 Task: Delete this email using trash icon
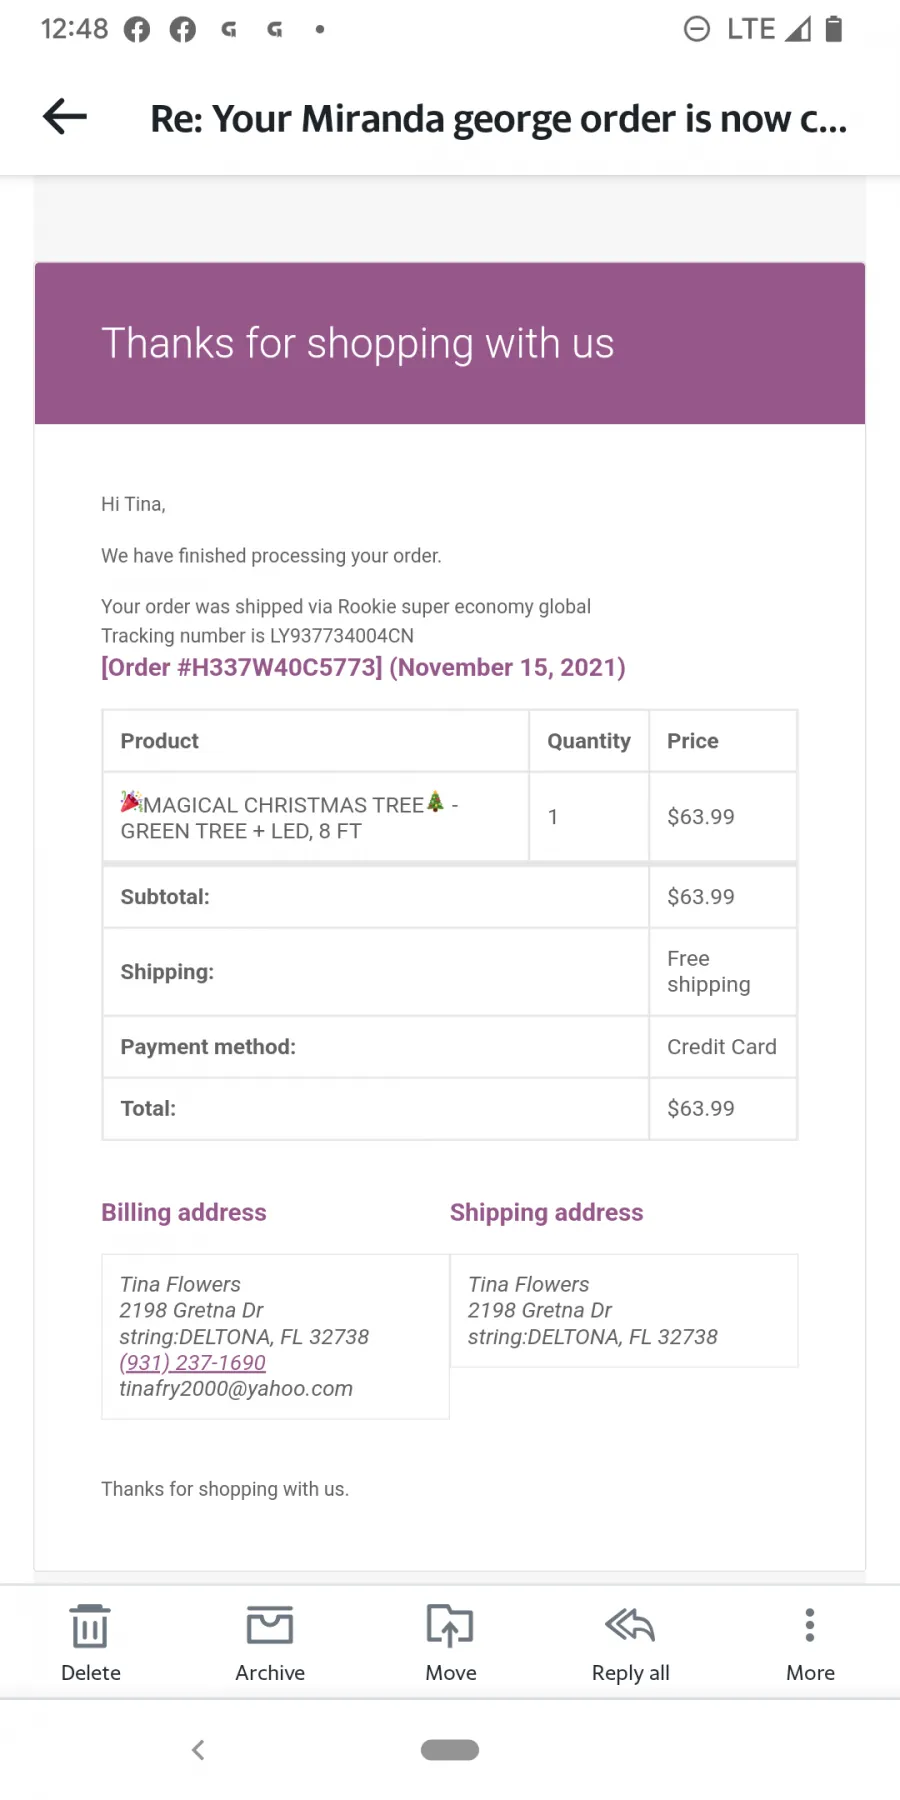pos(90,1625)
